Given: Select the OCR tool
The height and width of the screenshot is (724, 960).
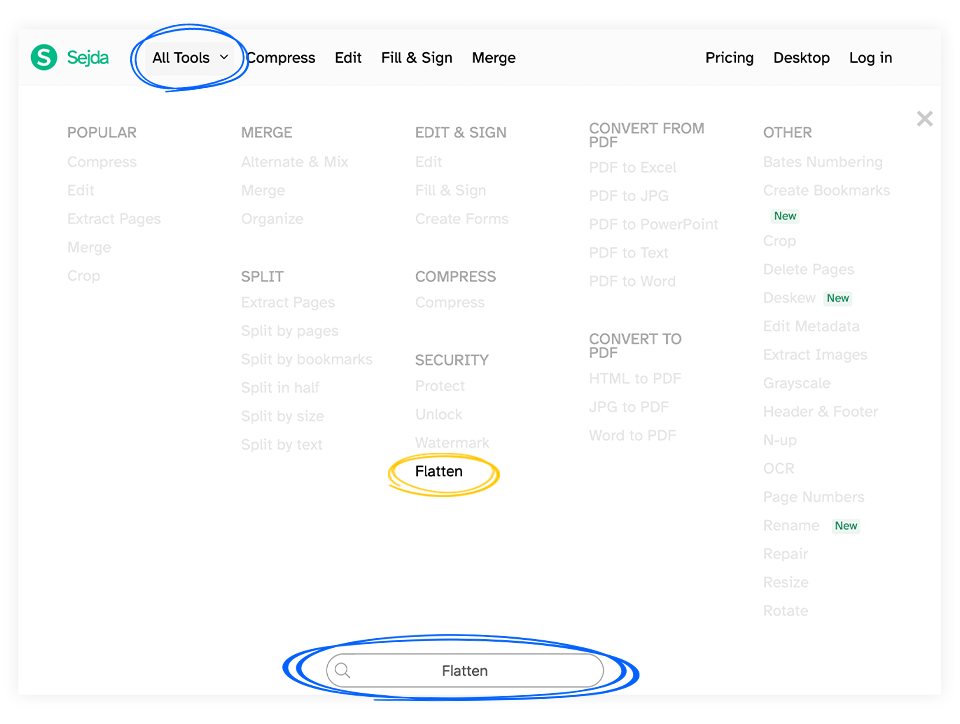Looking at the screenshot, I should tap(778, 468).
